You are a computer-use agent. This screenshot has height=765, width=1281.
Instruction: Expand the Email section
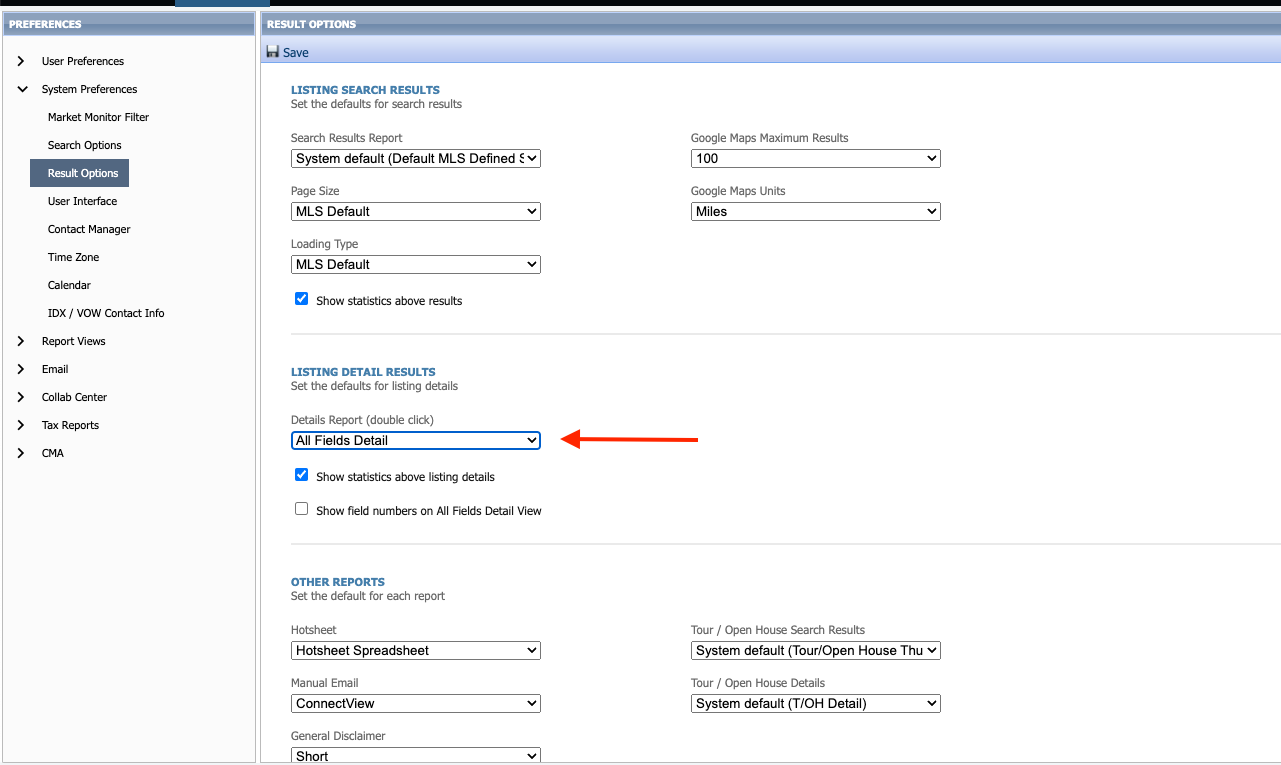21,369
